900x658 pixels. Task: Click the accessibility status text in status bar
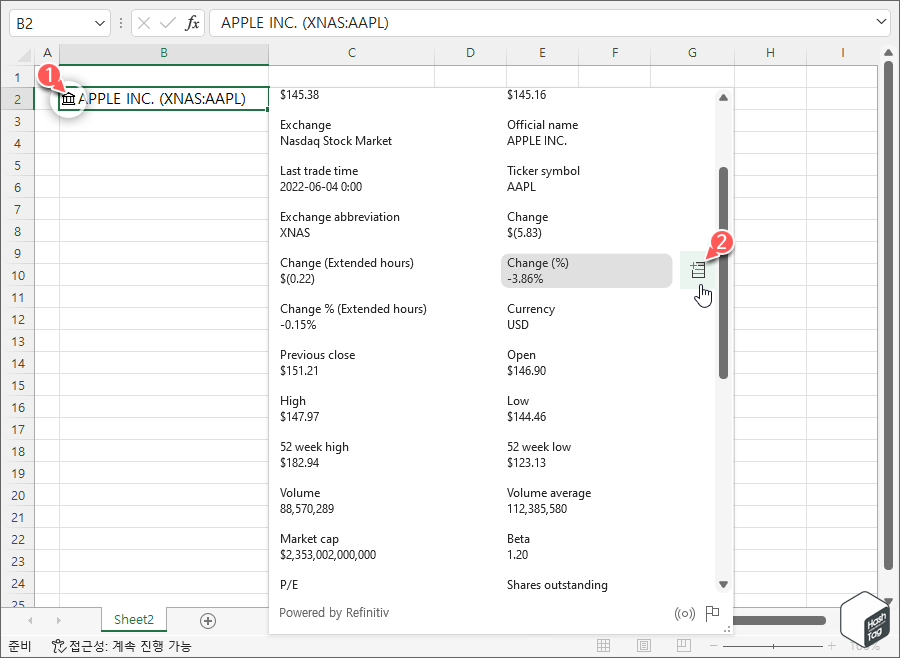coord(130,647)
